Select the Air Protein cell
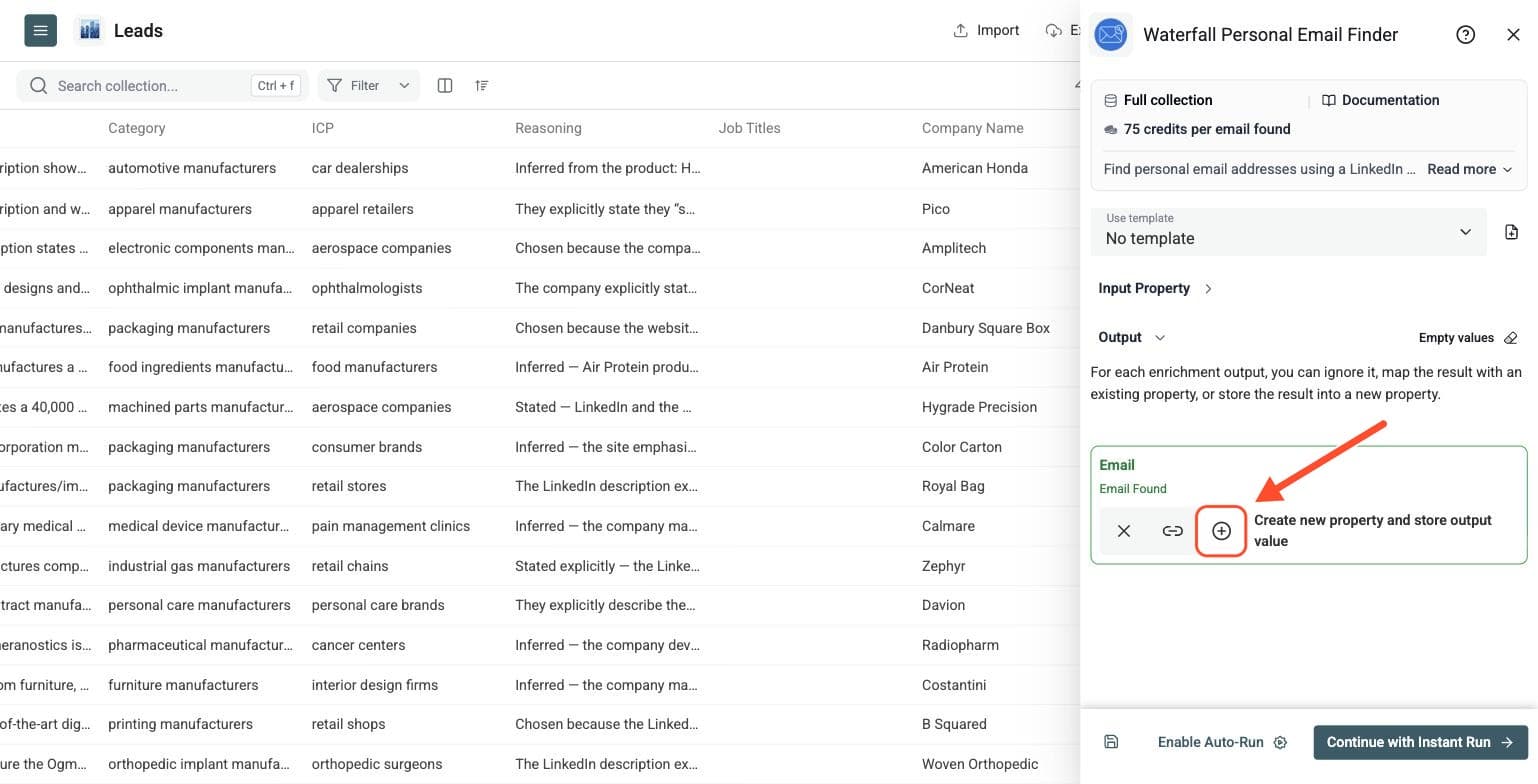The height and width of the screenshot is (784, 1538). point(955,367)
